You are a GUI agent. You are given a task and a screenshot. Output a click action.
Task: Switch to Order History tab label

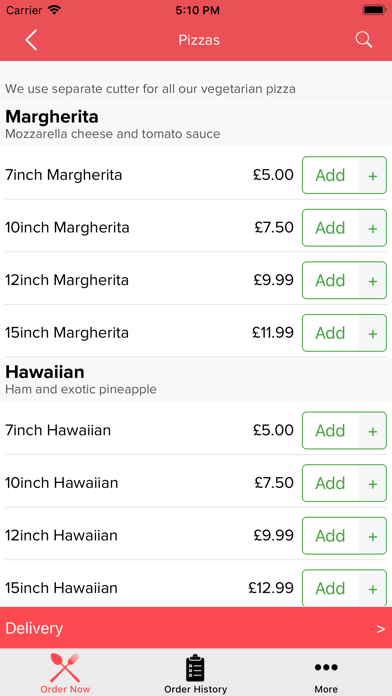pyautogui.click(x=195, y=689)
